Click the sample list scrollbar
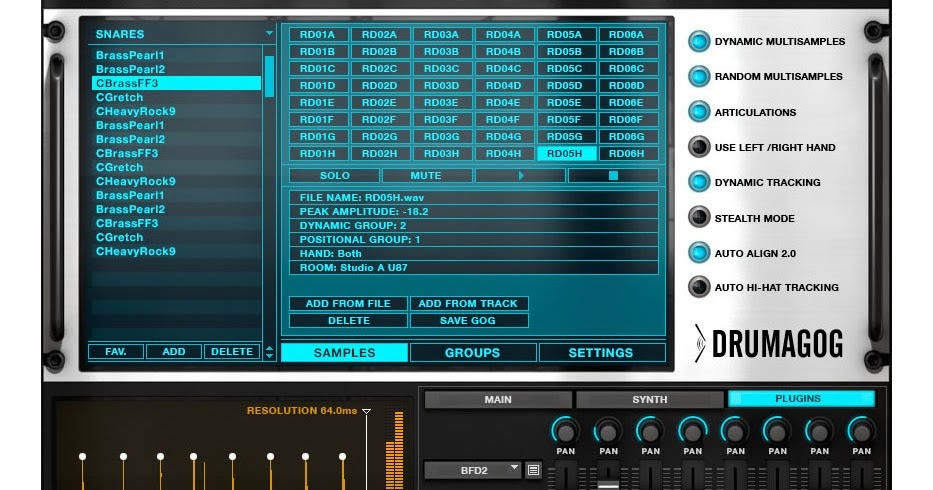The height and width of the screenshot is (490, 933). tap(270, 76)
